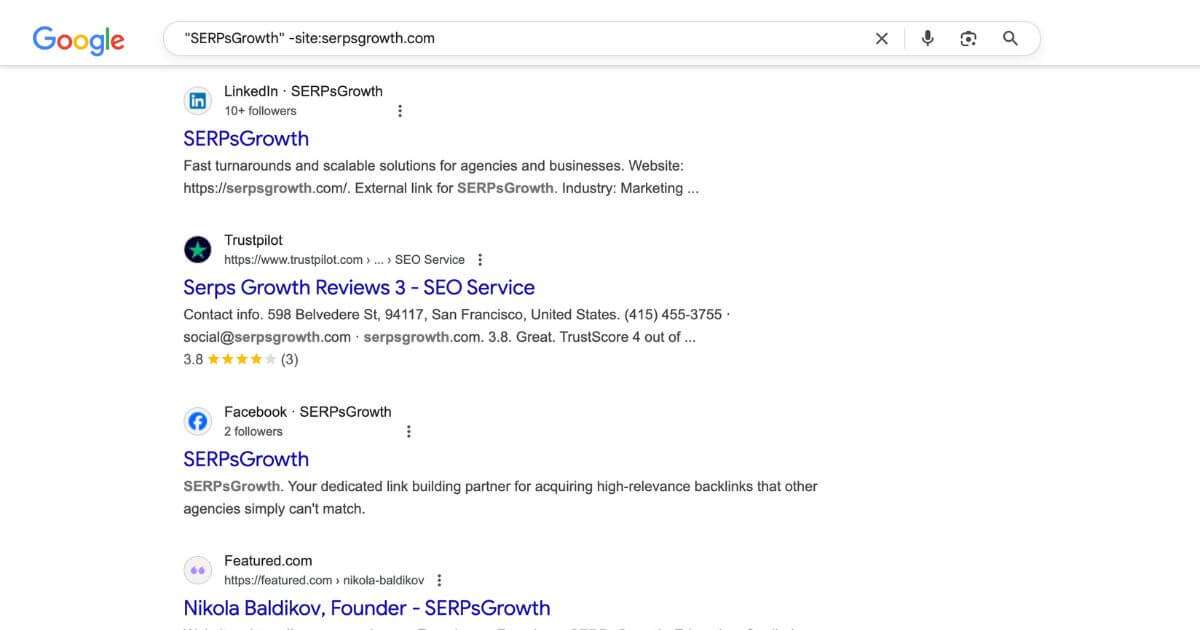
Task: Click the Facebook favicon next to SERPsGrowth
Action: [x=197, y=420]
